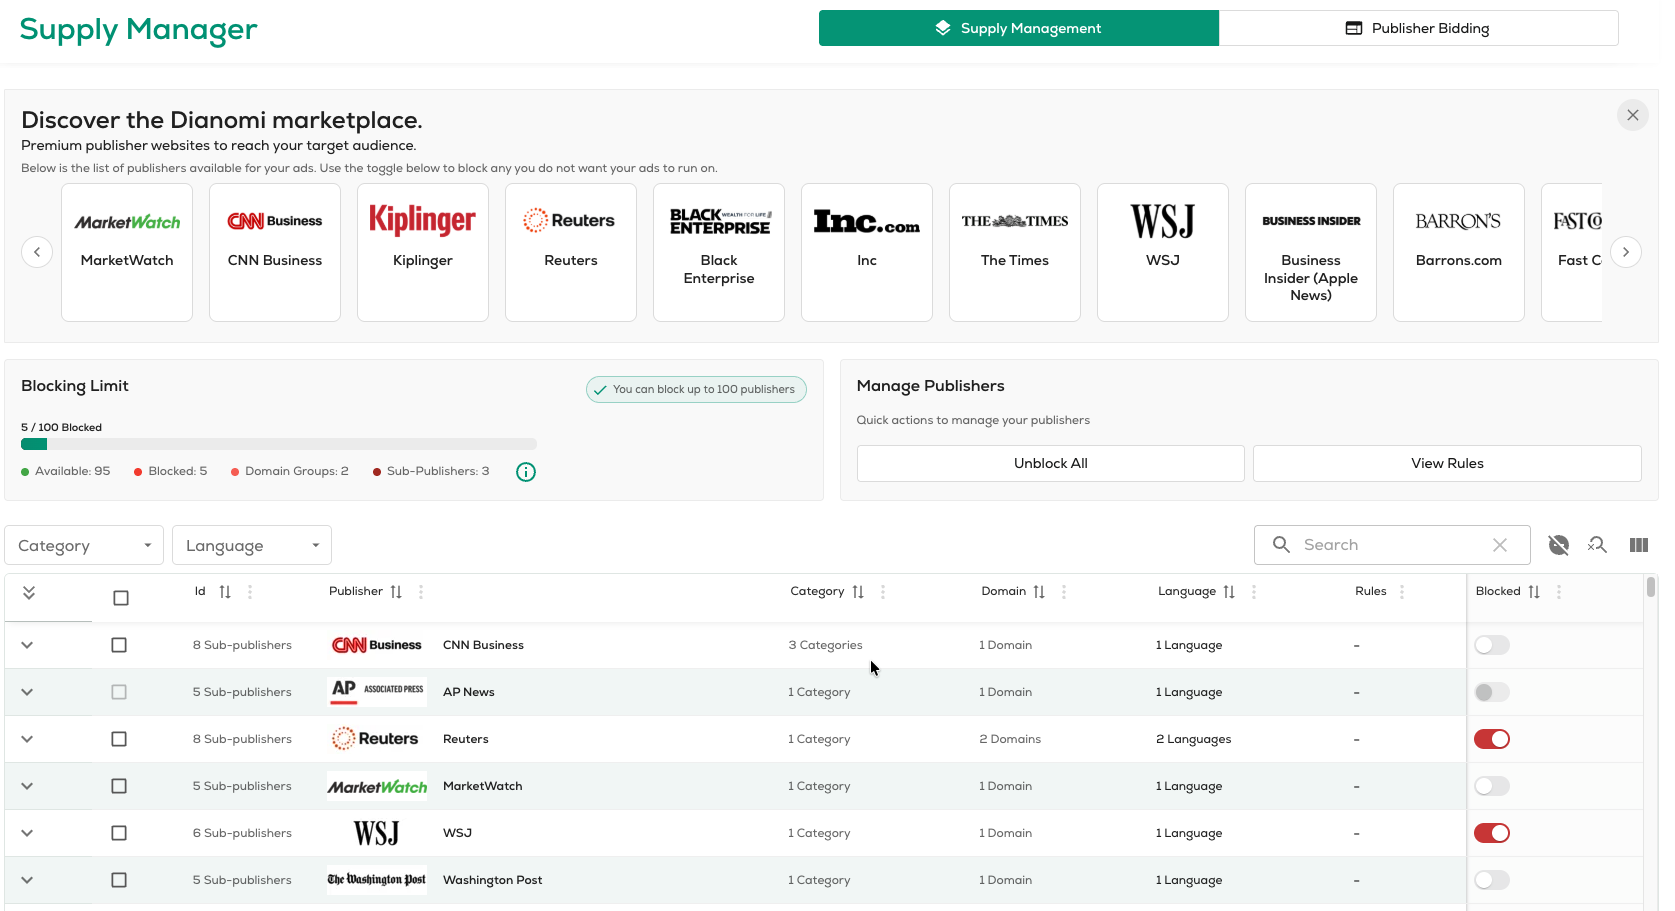
Task: Click the Reuters logo in table row
Action: point(375,739)
